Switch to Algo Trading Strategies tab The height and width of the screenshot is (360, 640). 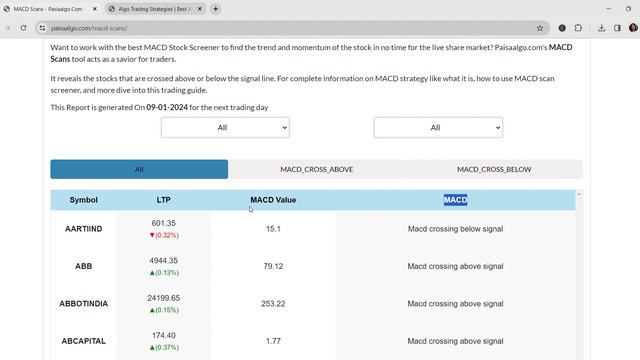(155, 9)
